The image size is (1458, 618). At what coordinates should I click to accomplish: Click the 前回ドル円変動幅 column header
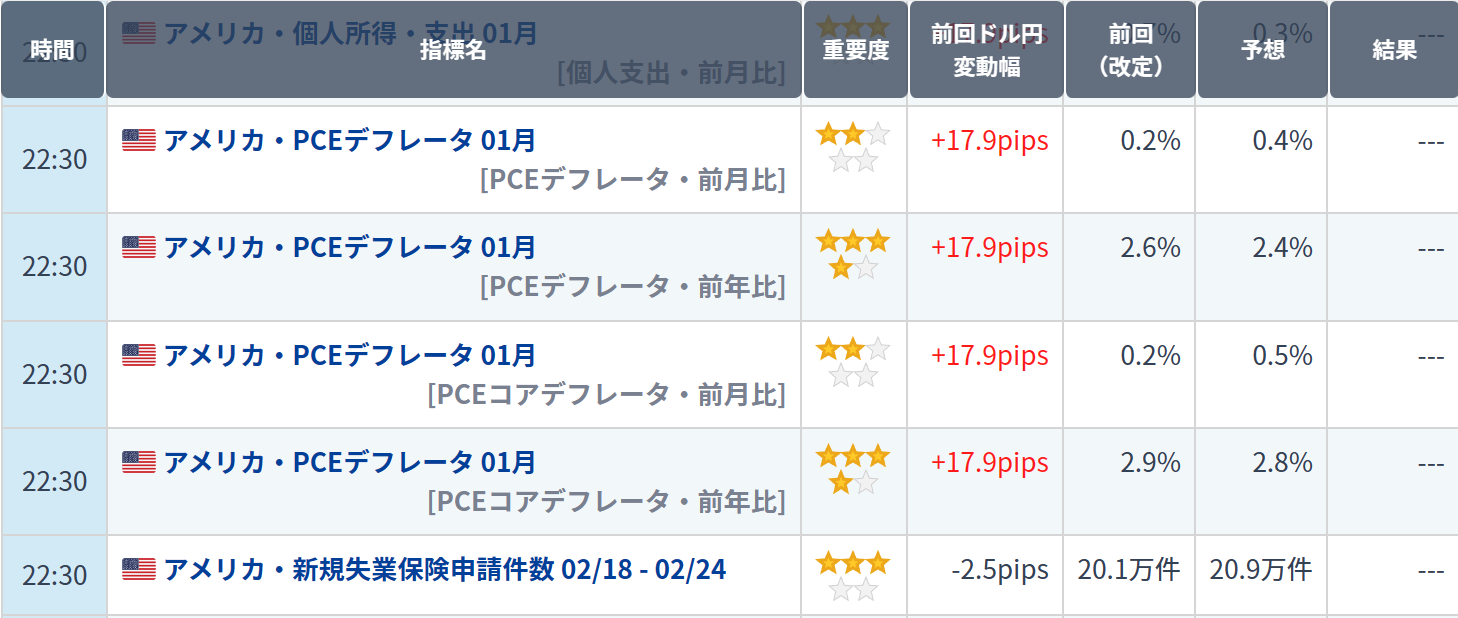(x=986, y=50)
